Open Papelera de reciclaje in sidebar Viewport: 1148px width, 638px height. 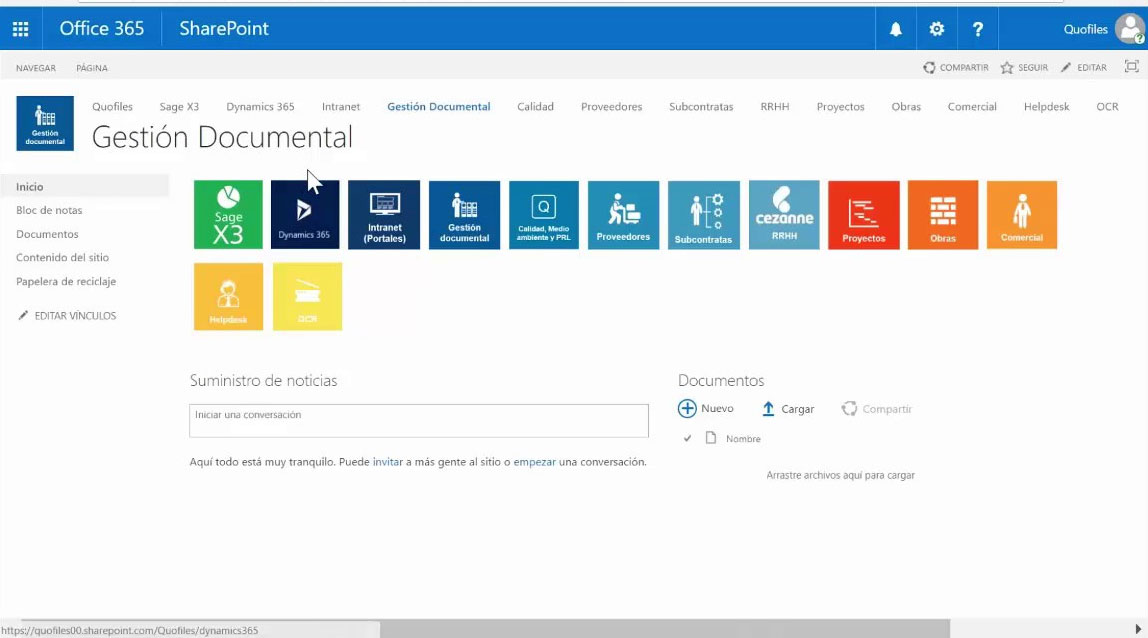coord(66,281)
